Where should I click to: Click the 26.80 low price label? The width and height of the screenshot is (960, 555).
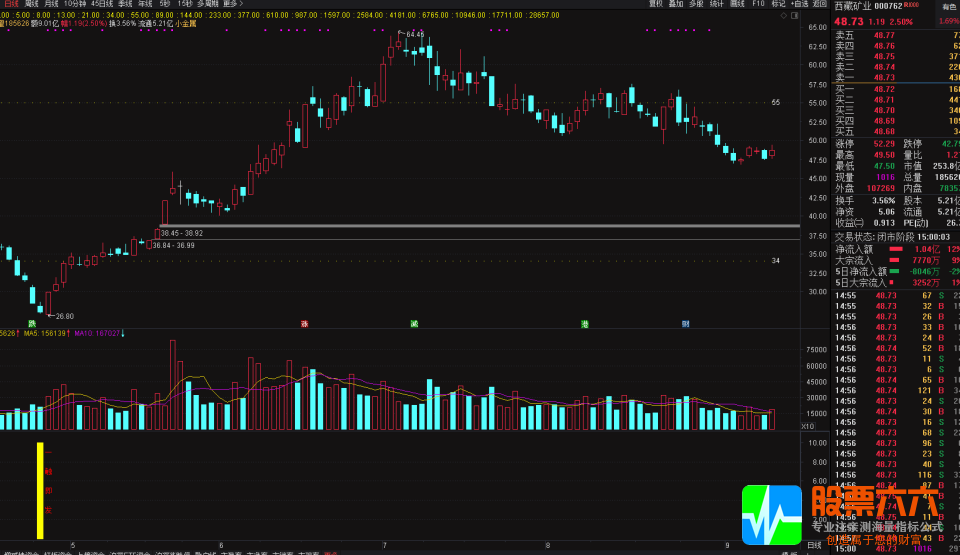point(65,316)
